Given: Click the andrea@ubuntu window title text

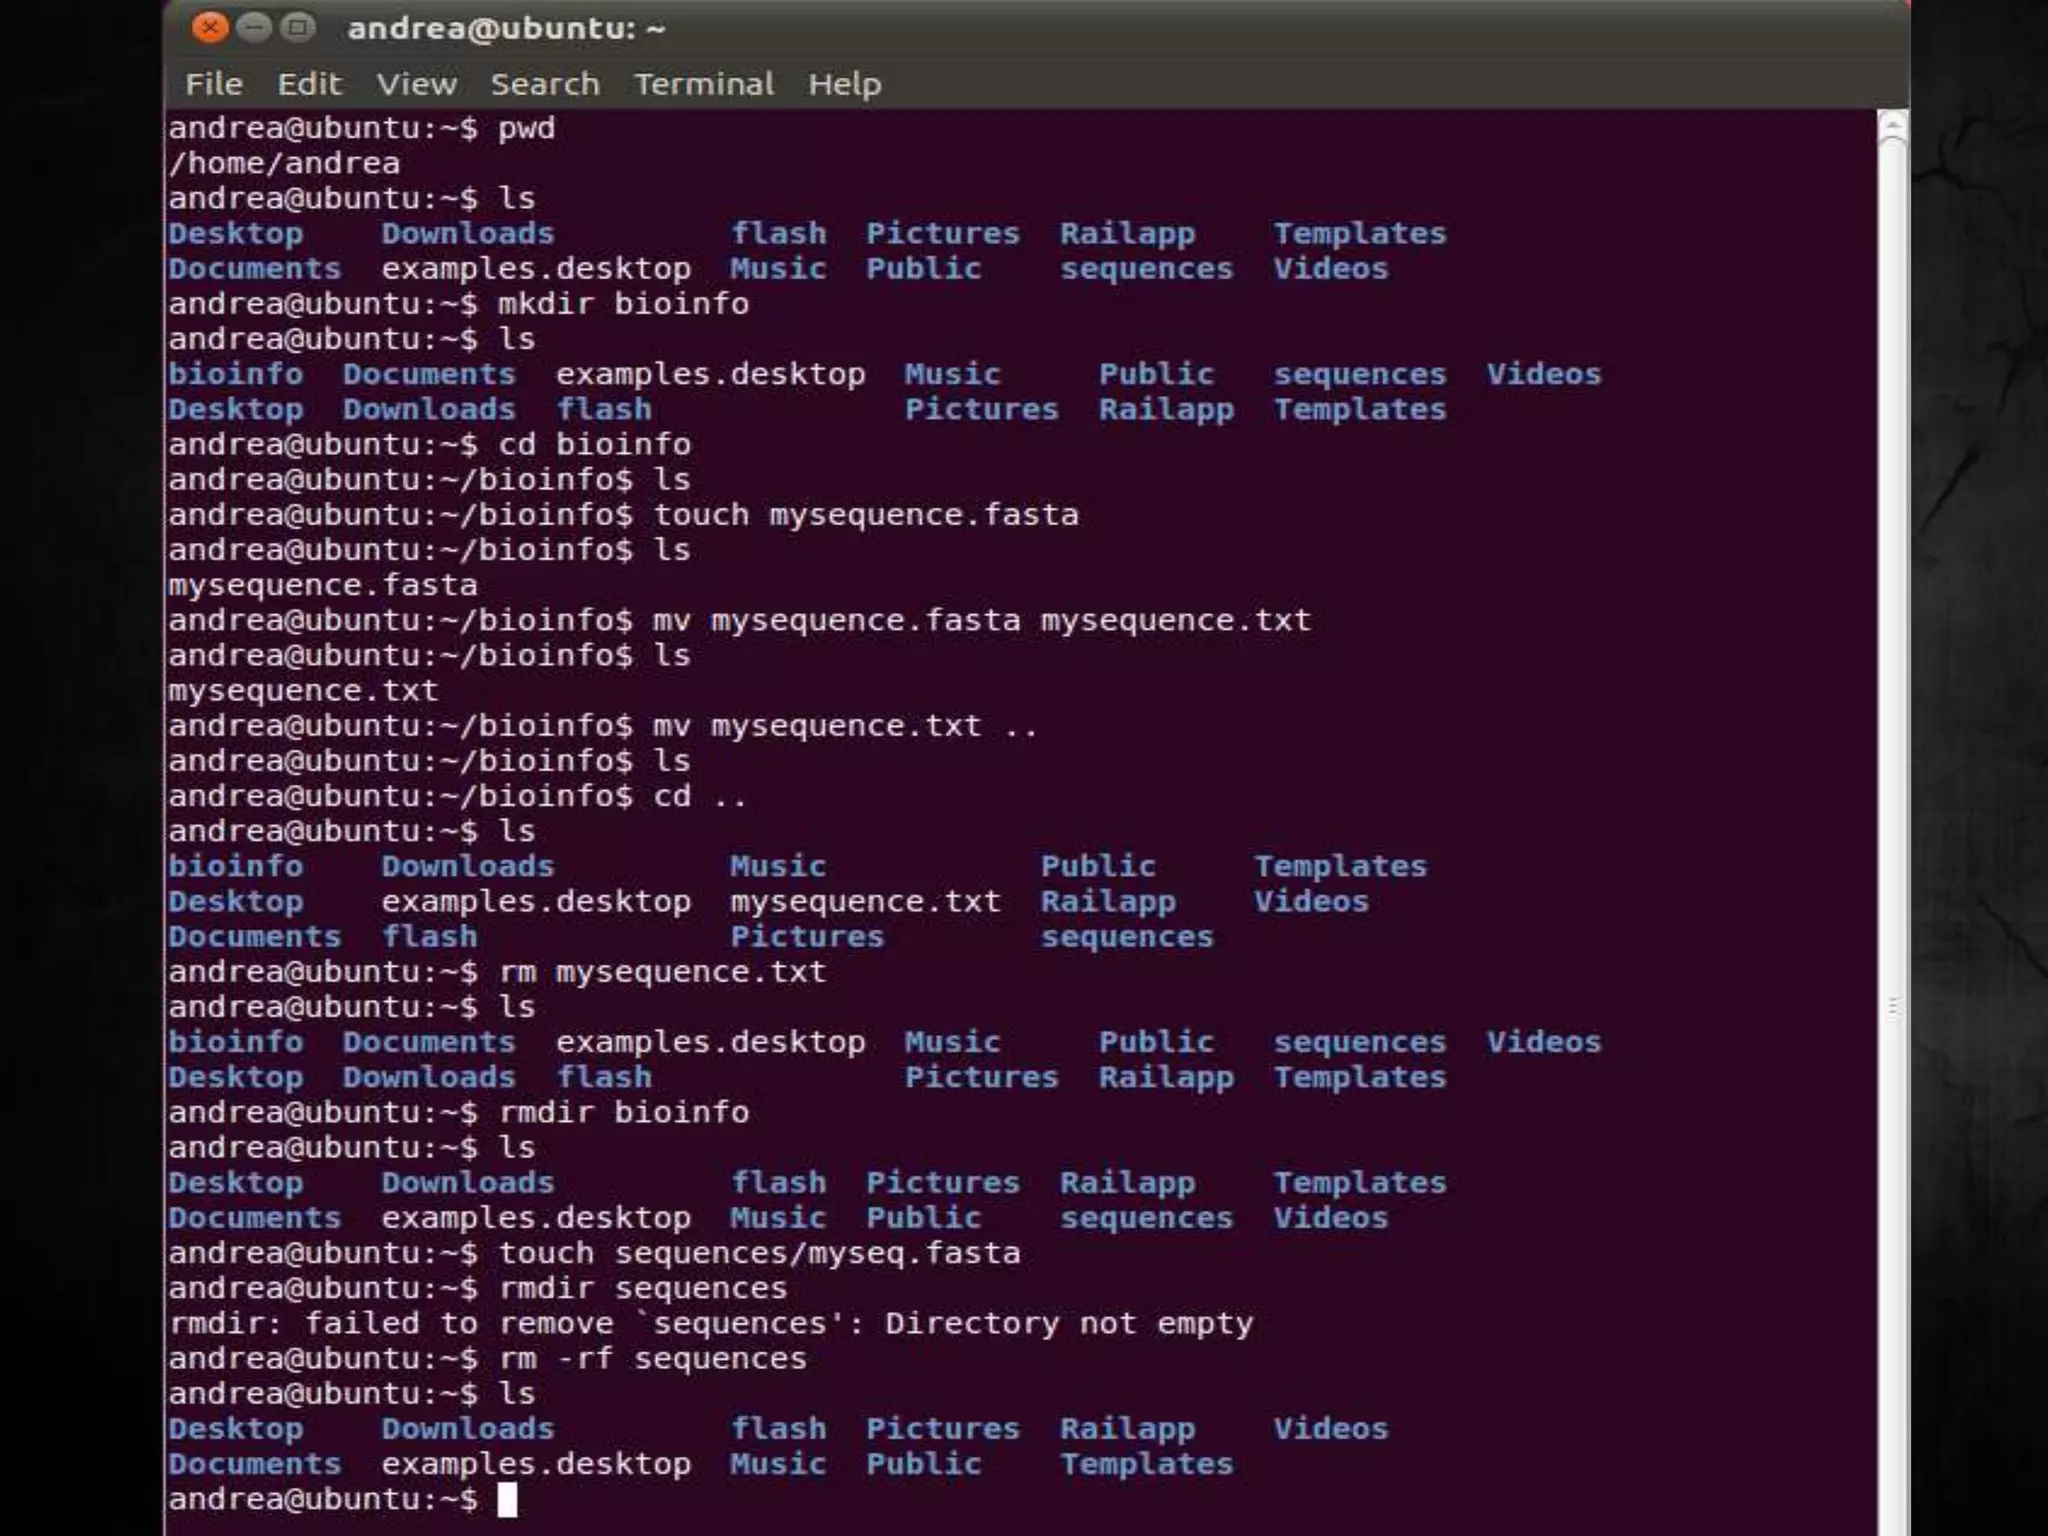Looking at the screenshot, I should tap(505, 29).
